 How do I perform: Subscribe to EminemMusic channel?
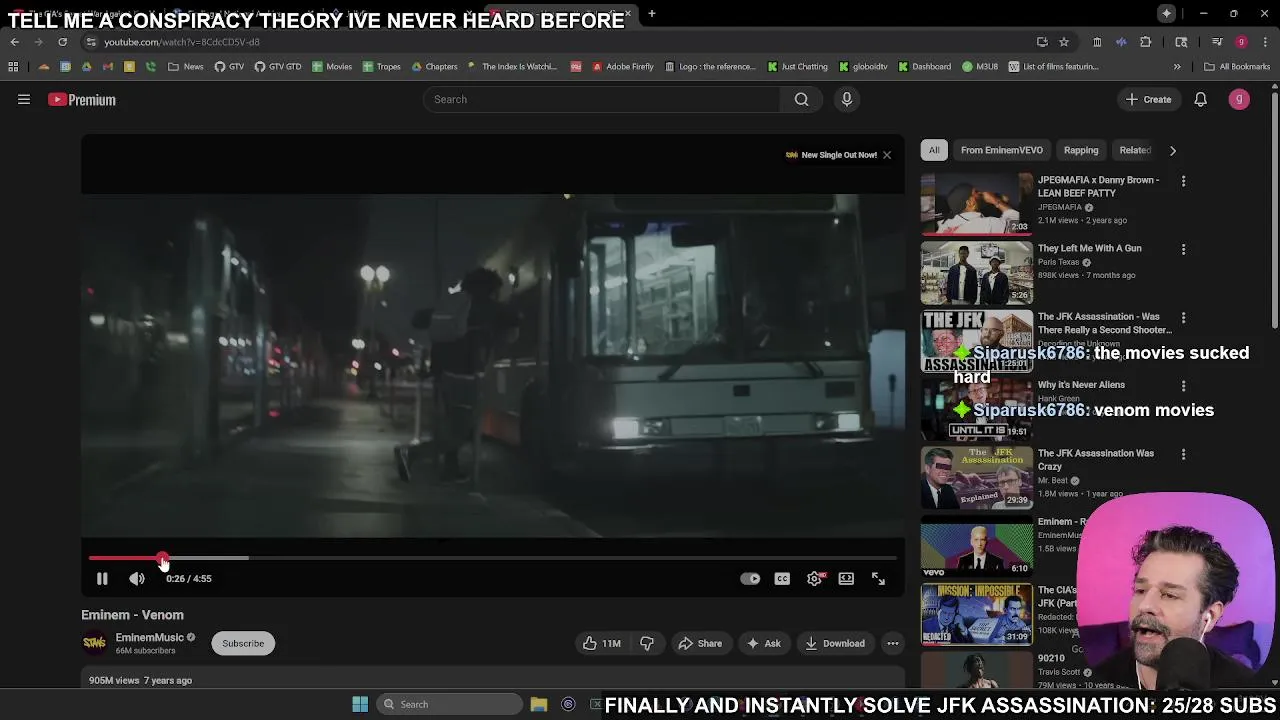[x=243, y=643]
